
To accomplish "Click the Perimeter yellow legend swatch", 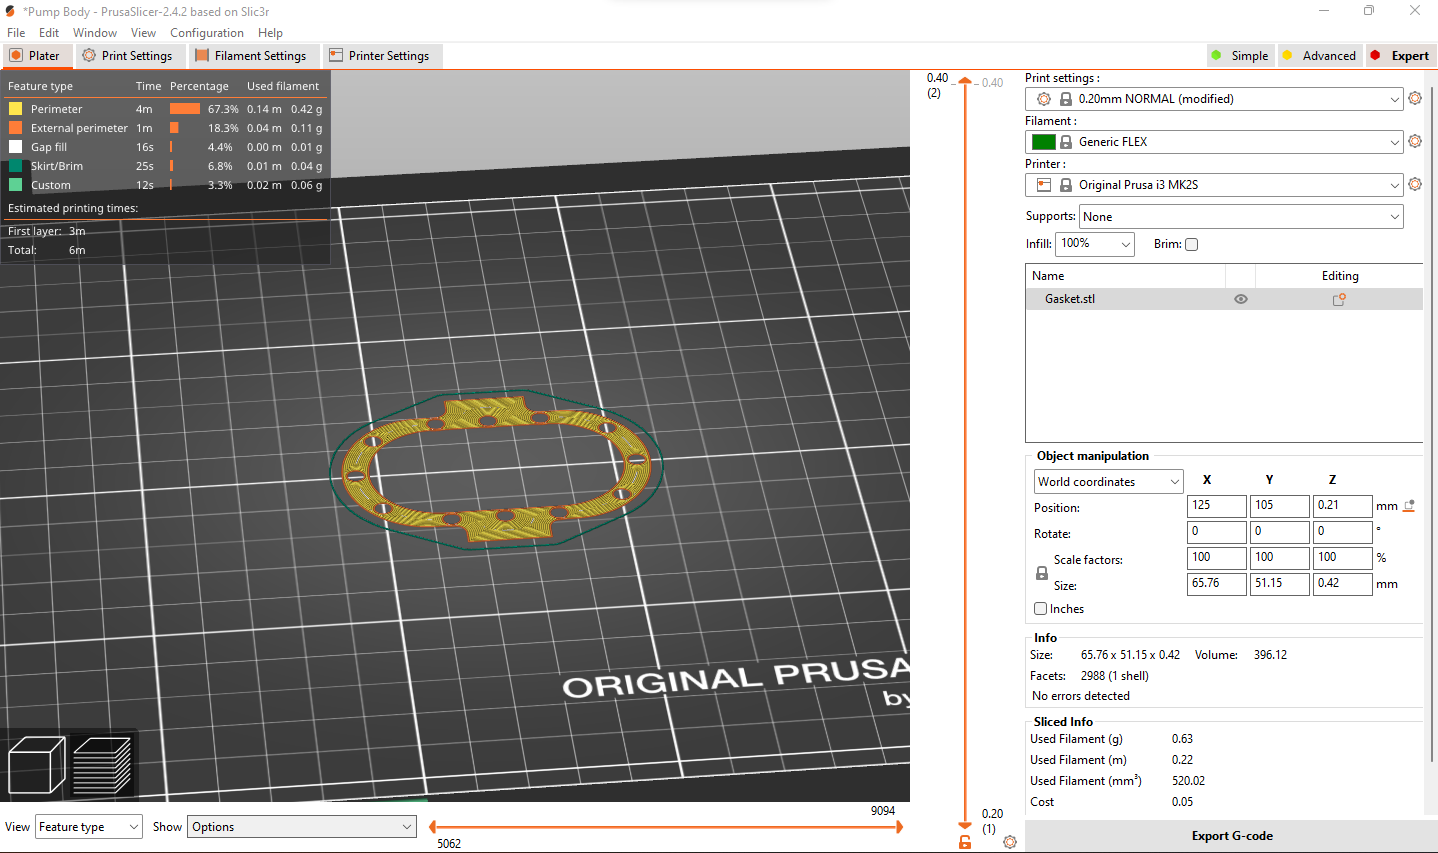I will pyautogui.click(x=16, y=109).
